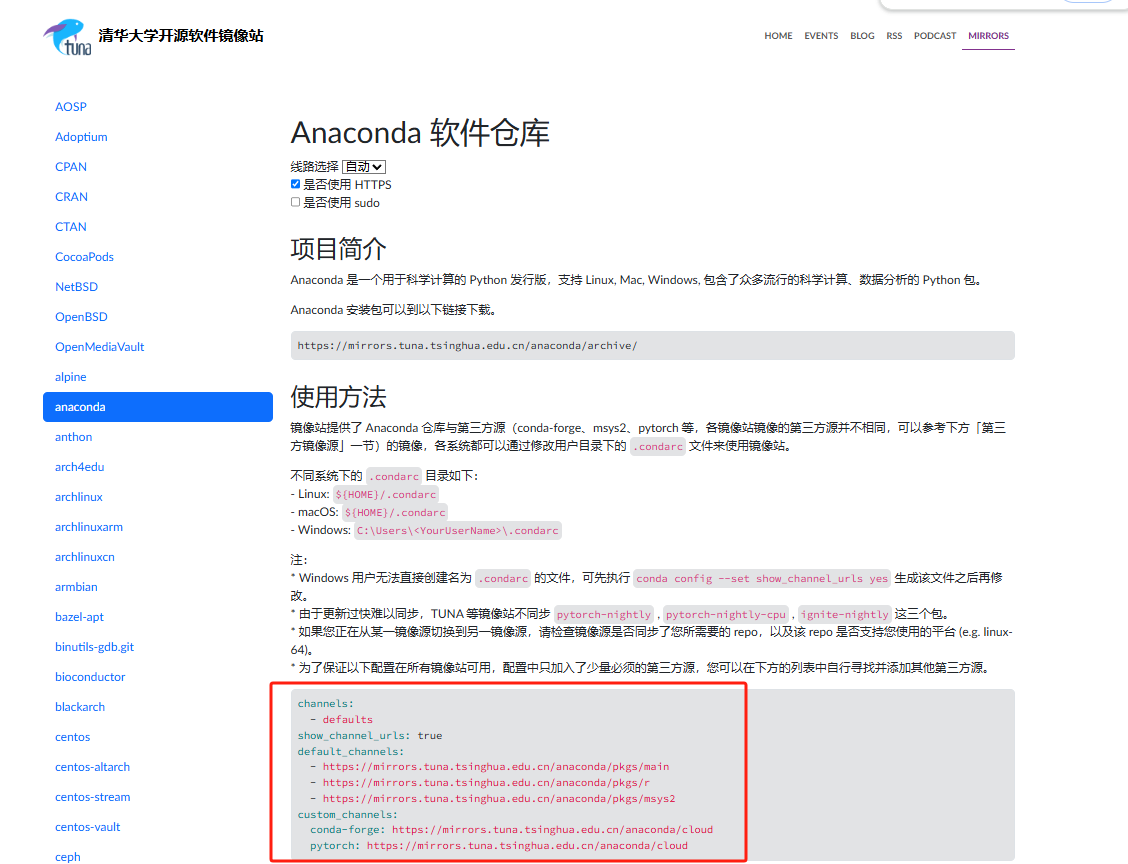Open NetBSD sidebar entry
1128x864 pixels.
[x=76, y=287]
